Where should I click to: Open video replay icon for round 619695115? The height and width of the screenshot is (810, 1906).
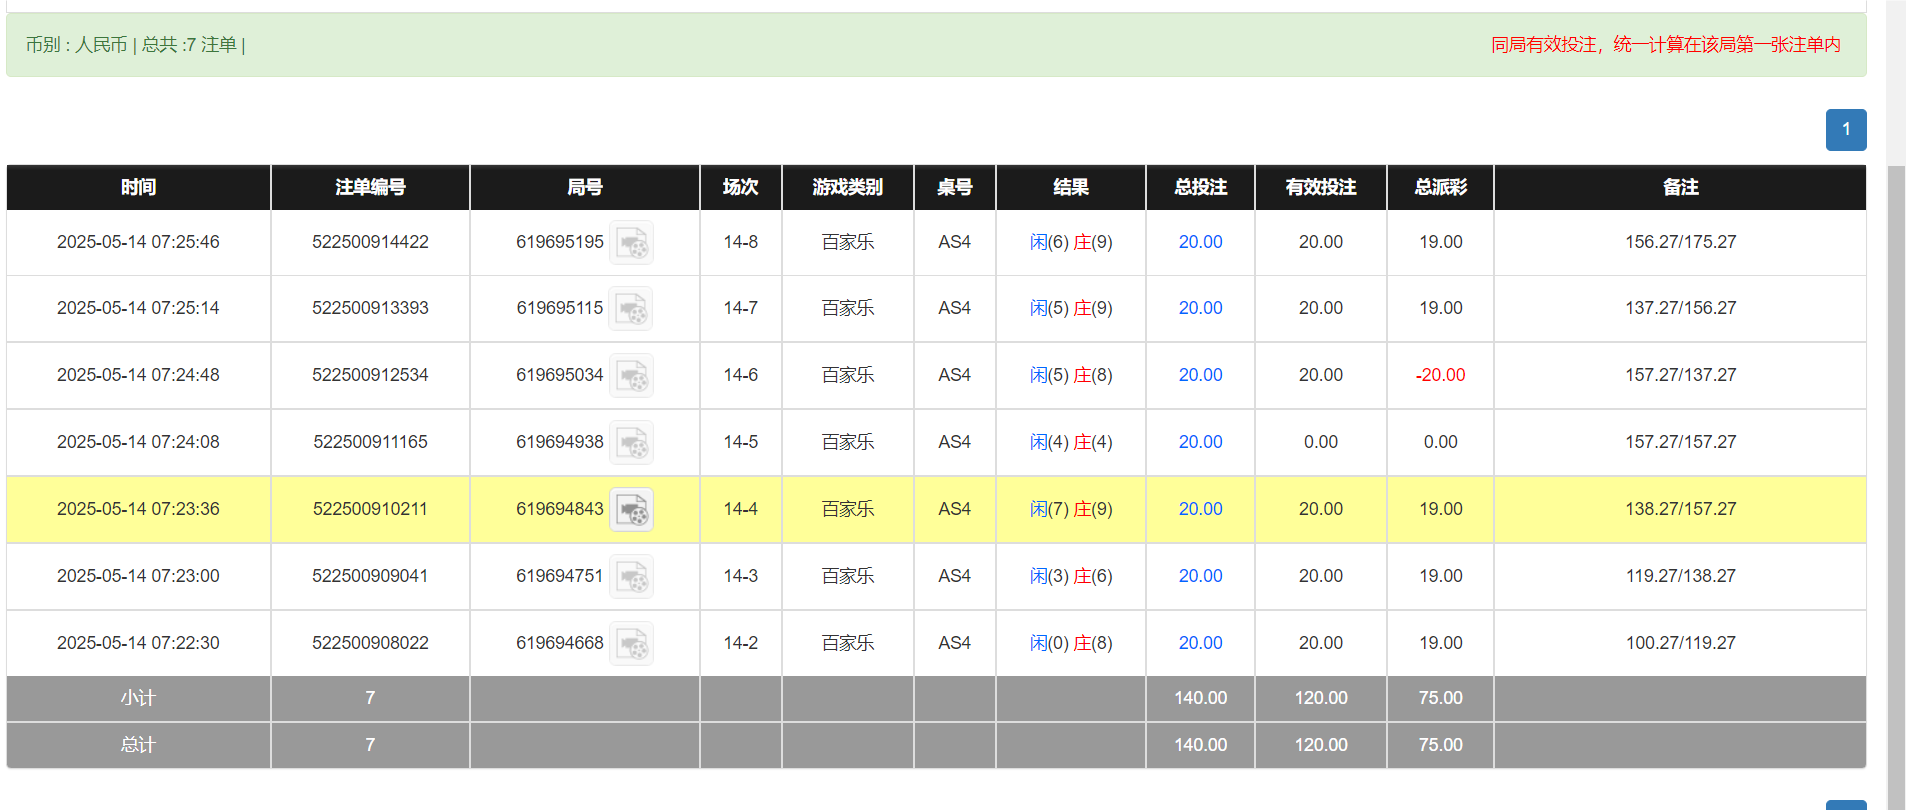[632, 309]
